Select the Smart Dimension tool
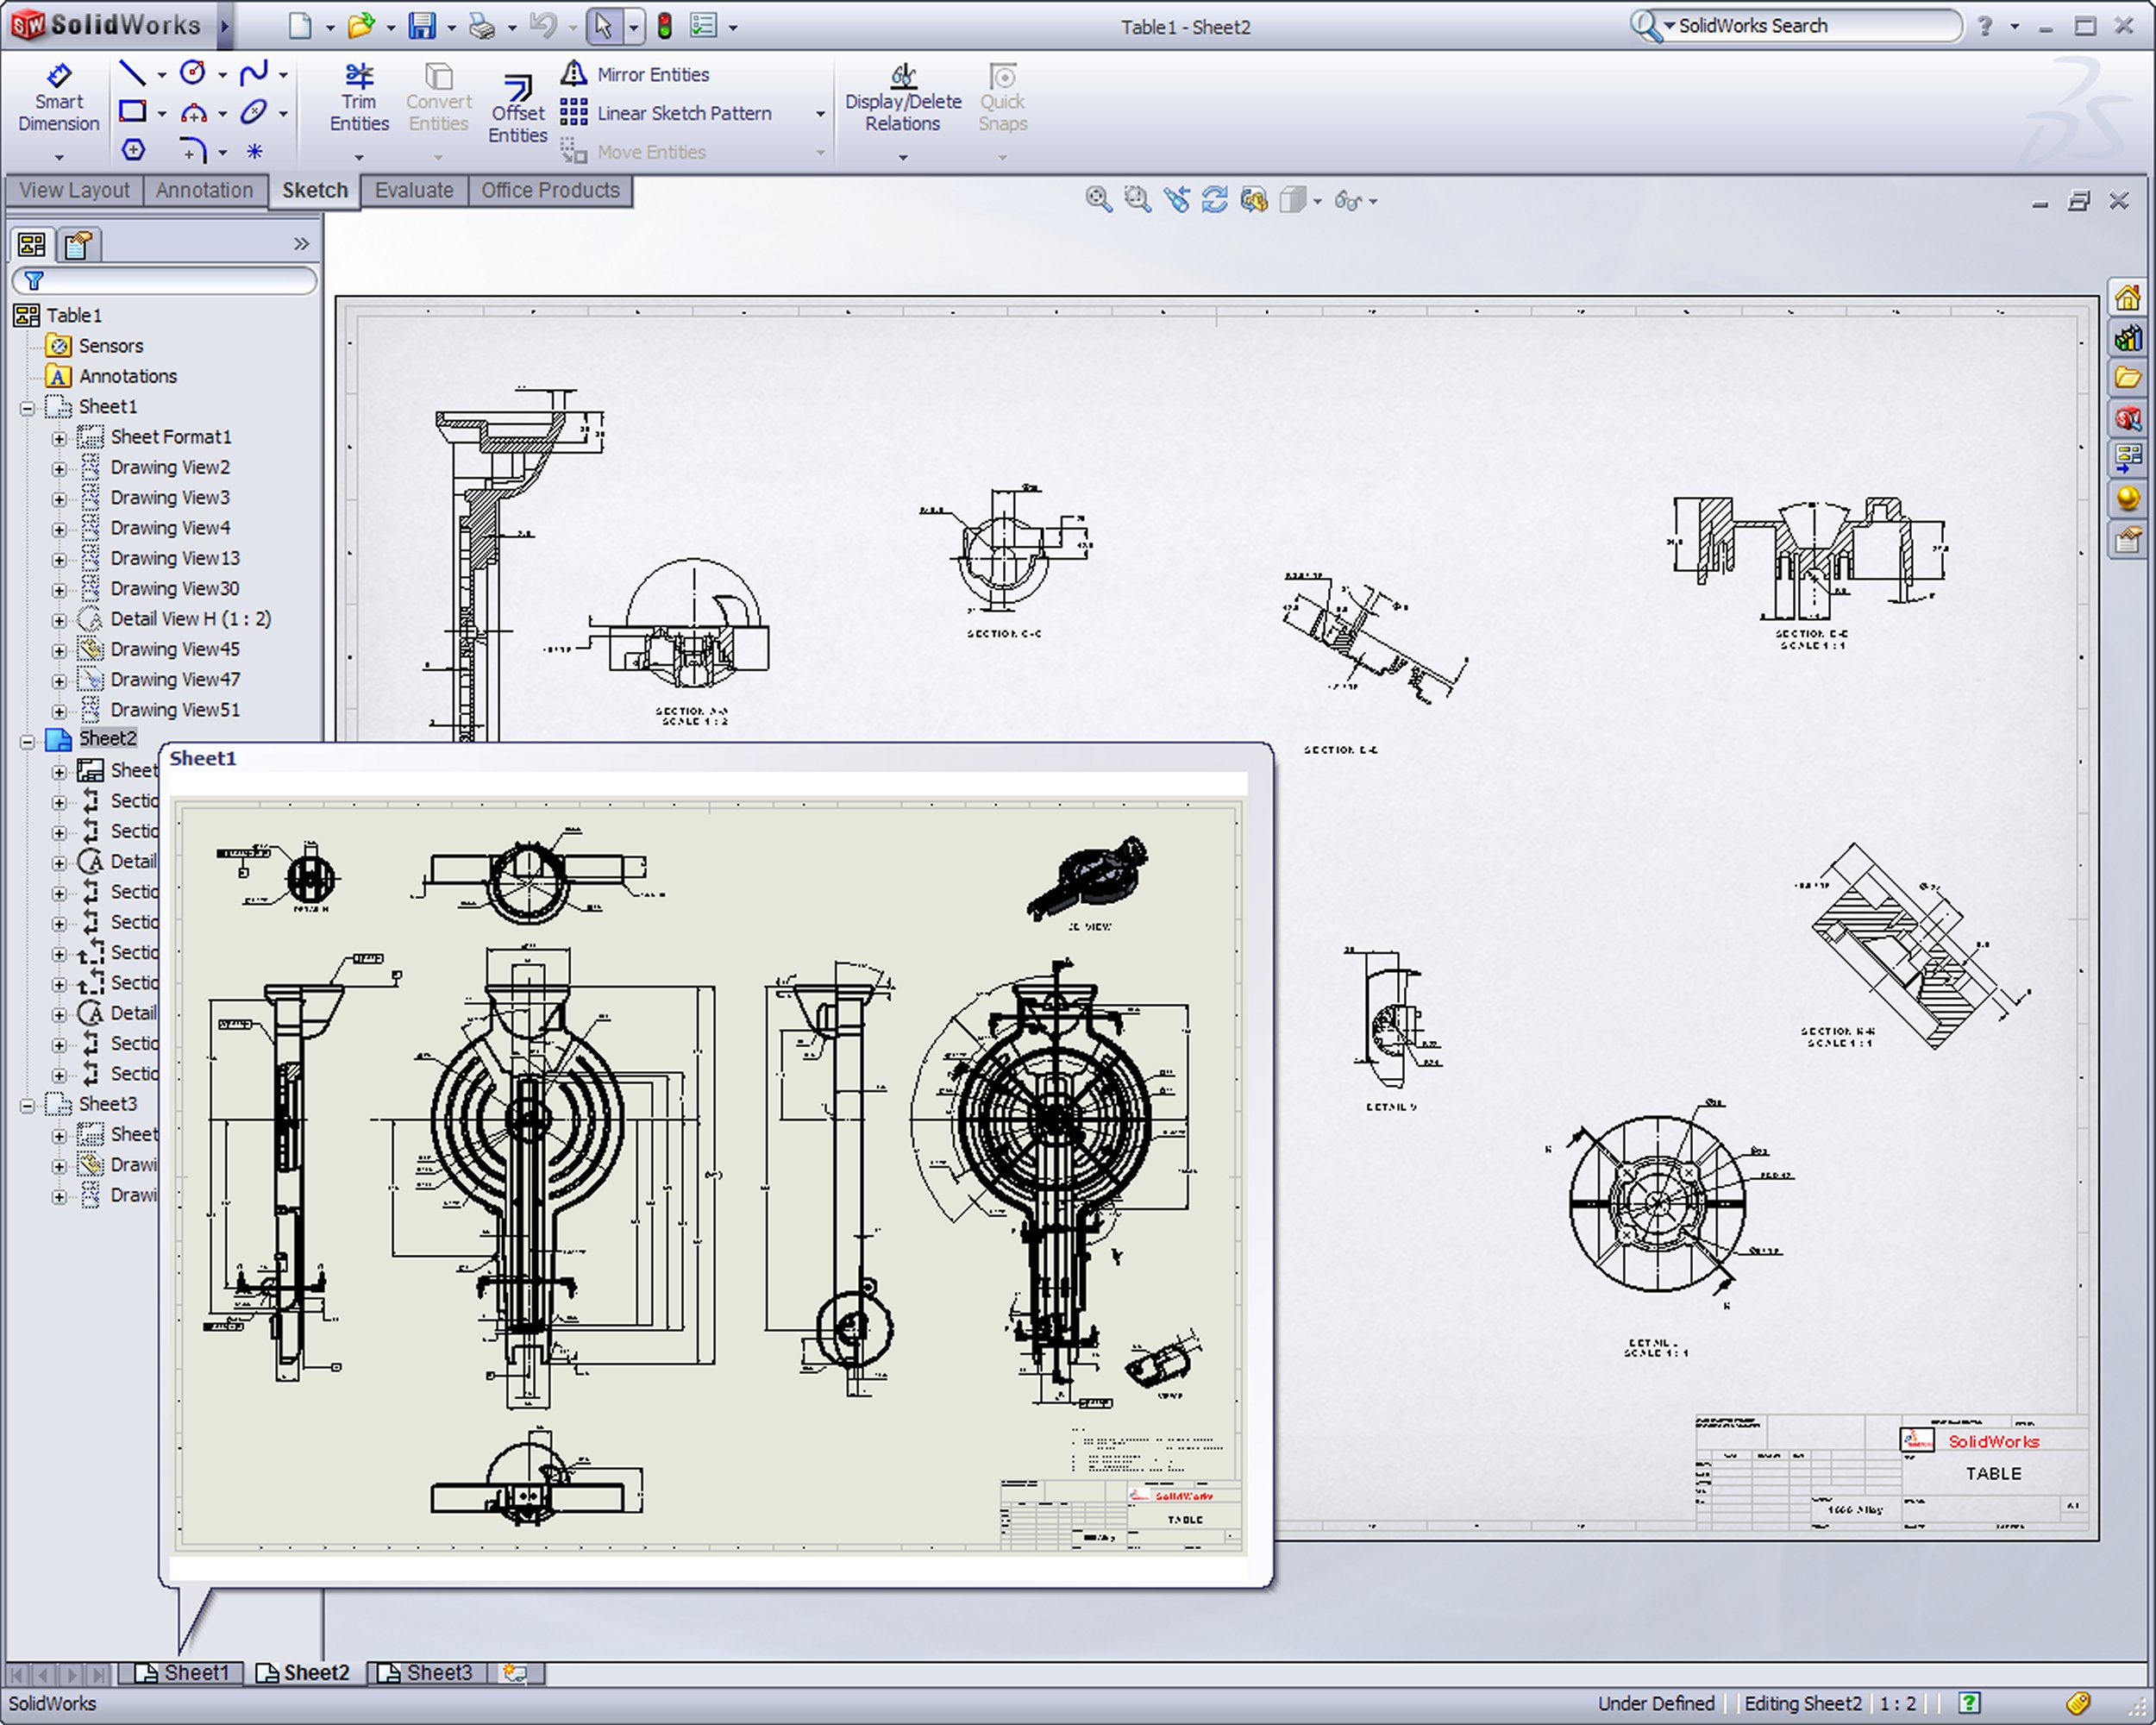 coord(58,99)
